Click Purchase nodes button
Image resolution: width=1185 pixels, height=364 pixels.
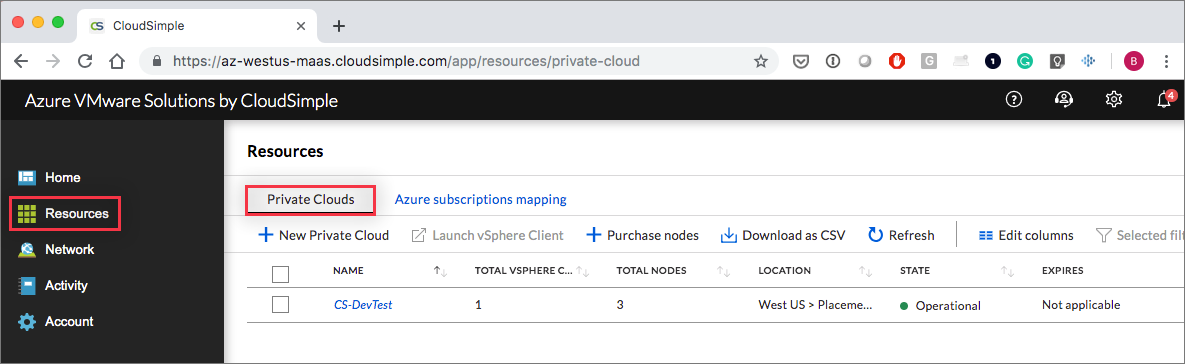(x=642, y=236)
